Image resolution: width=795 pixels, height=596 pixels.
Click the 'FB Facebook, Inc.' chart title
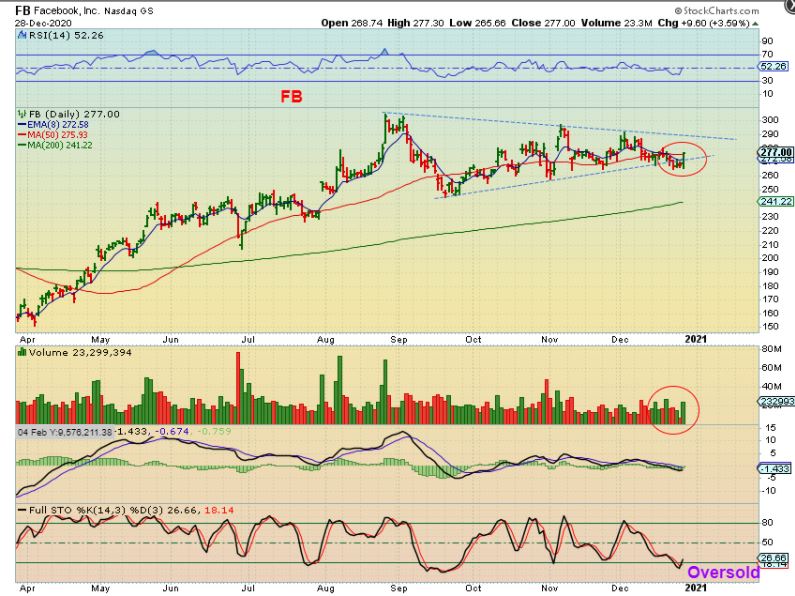click(58, 11)
